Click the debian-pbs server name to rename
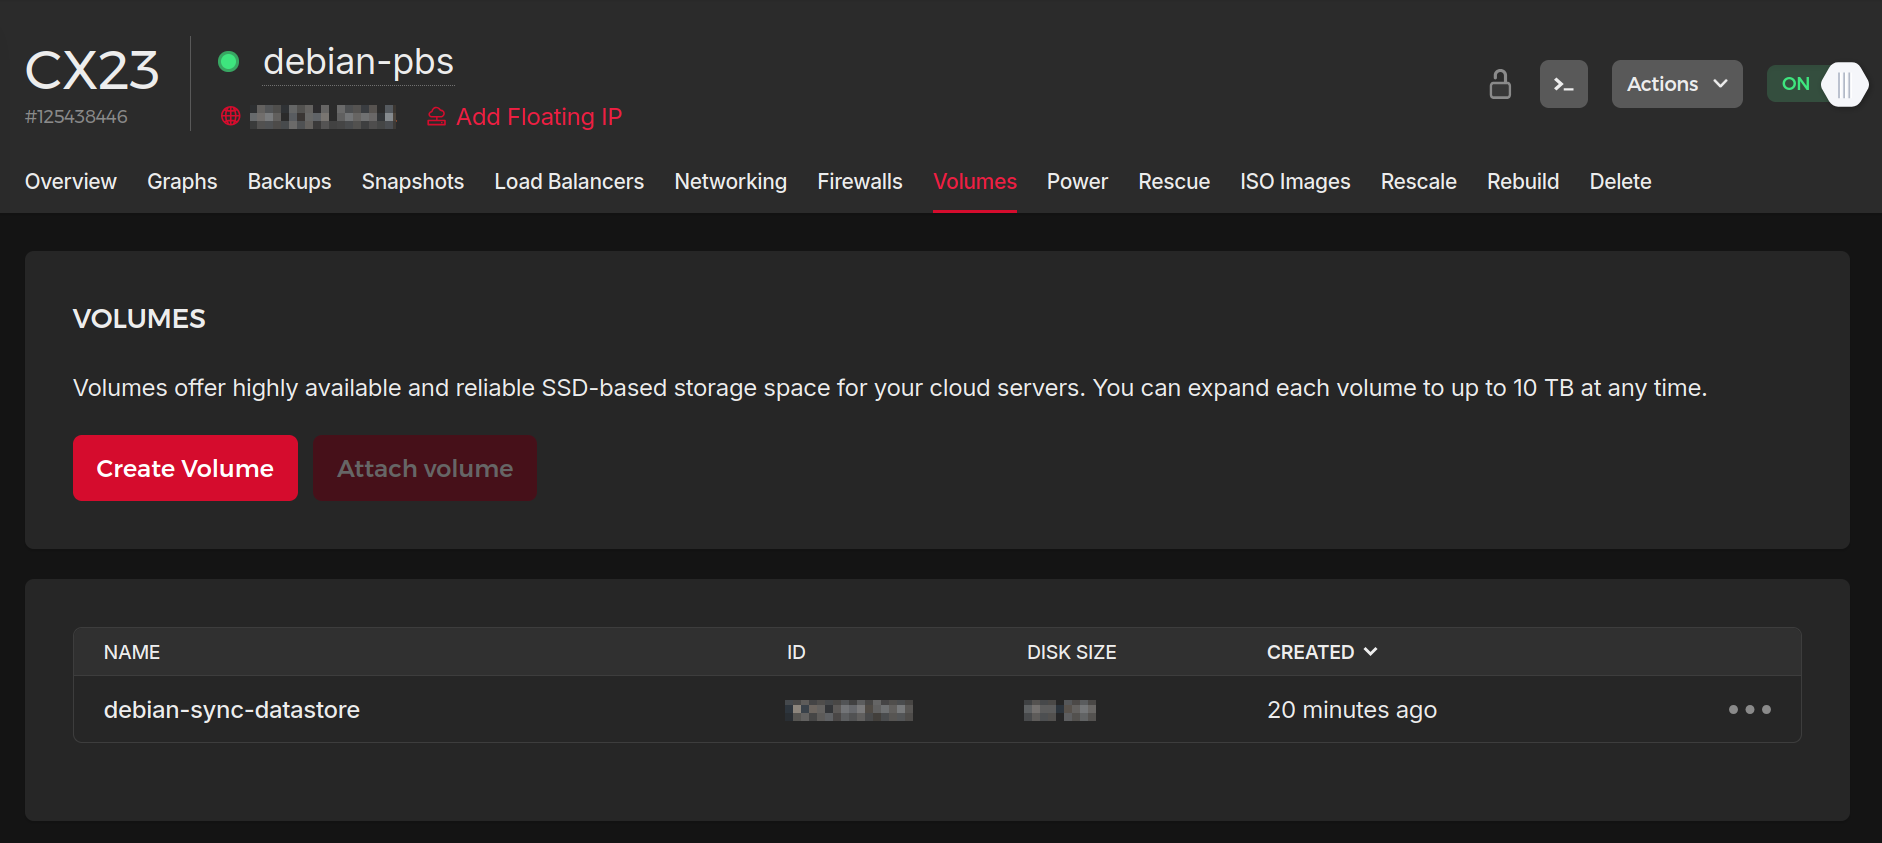The width and height of the screenshot is (1882, 843). tap(358, 62)
